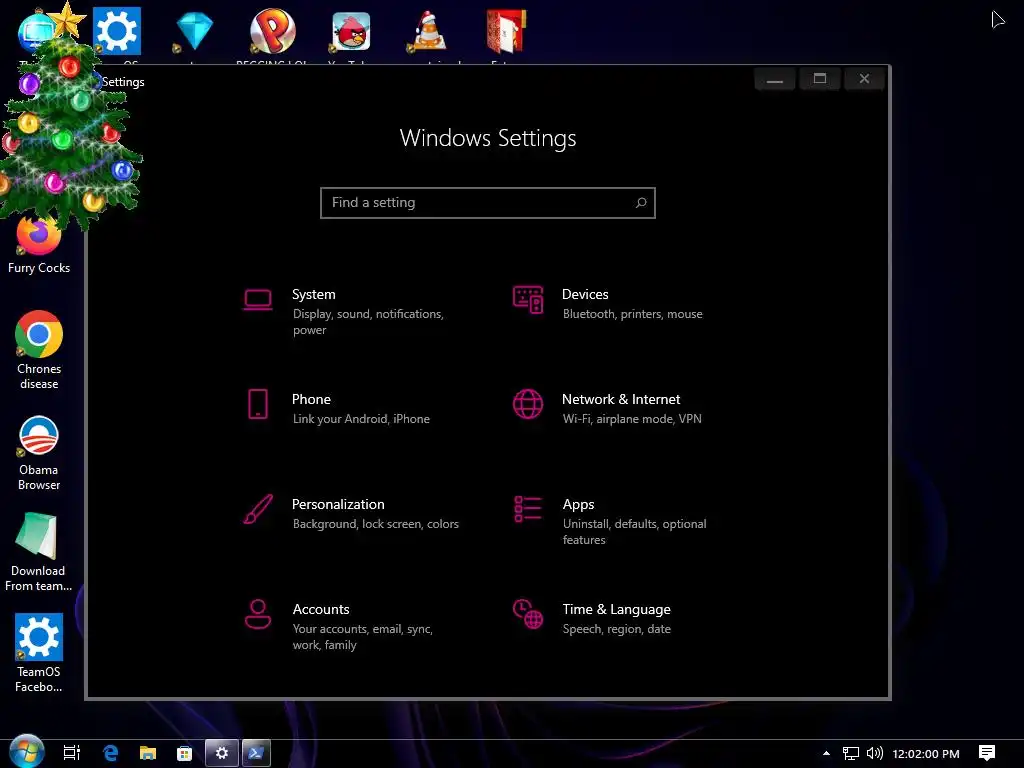This screenshot has height=768, width=1024.
Task: Click the Phone settings icon
Action: 258,404
